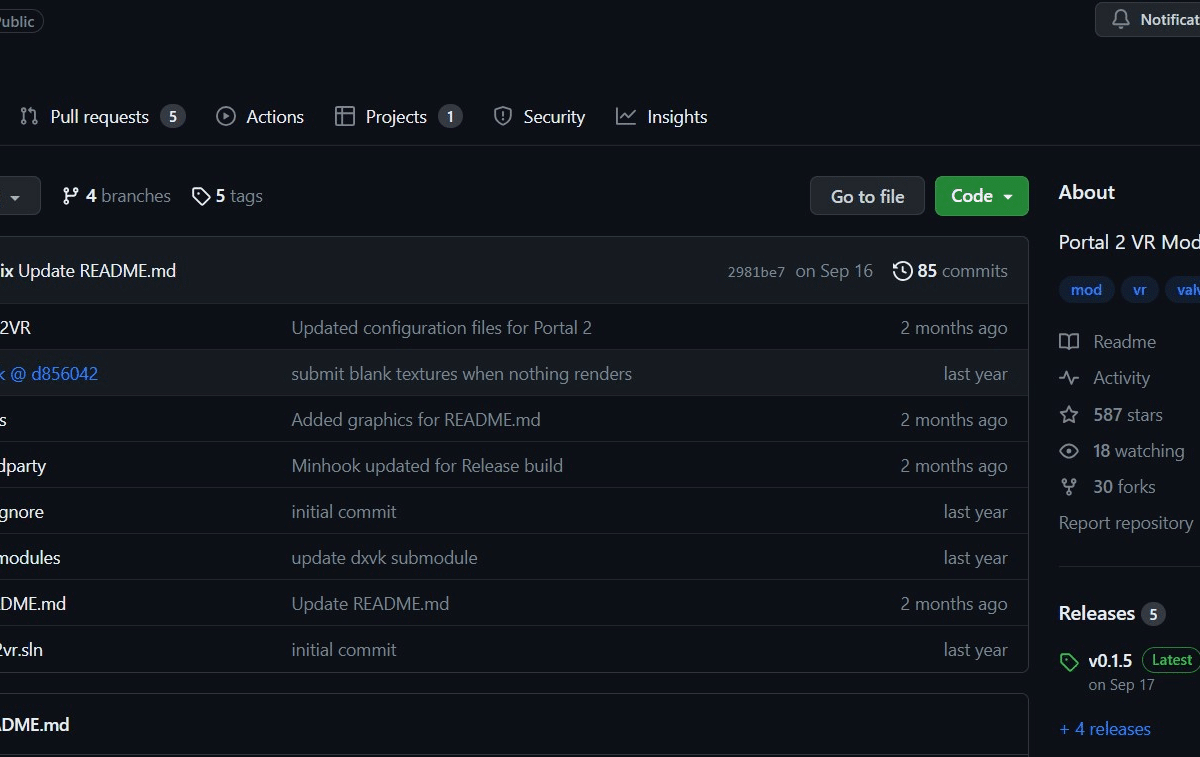Click the commits history clock icon
This screenshot has width=1200, height=757.
902,271
